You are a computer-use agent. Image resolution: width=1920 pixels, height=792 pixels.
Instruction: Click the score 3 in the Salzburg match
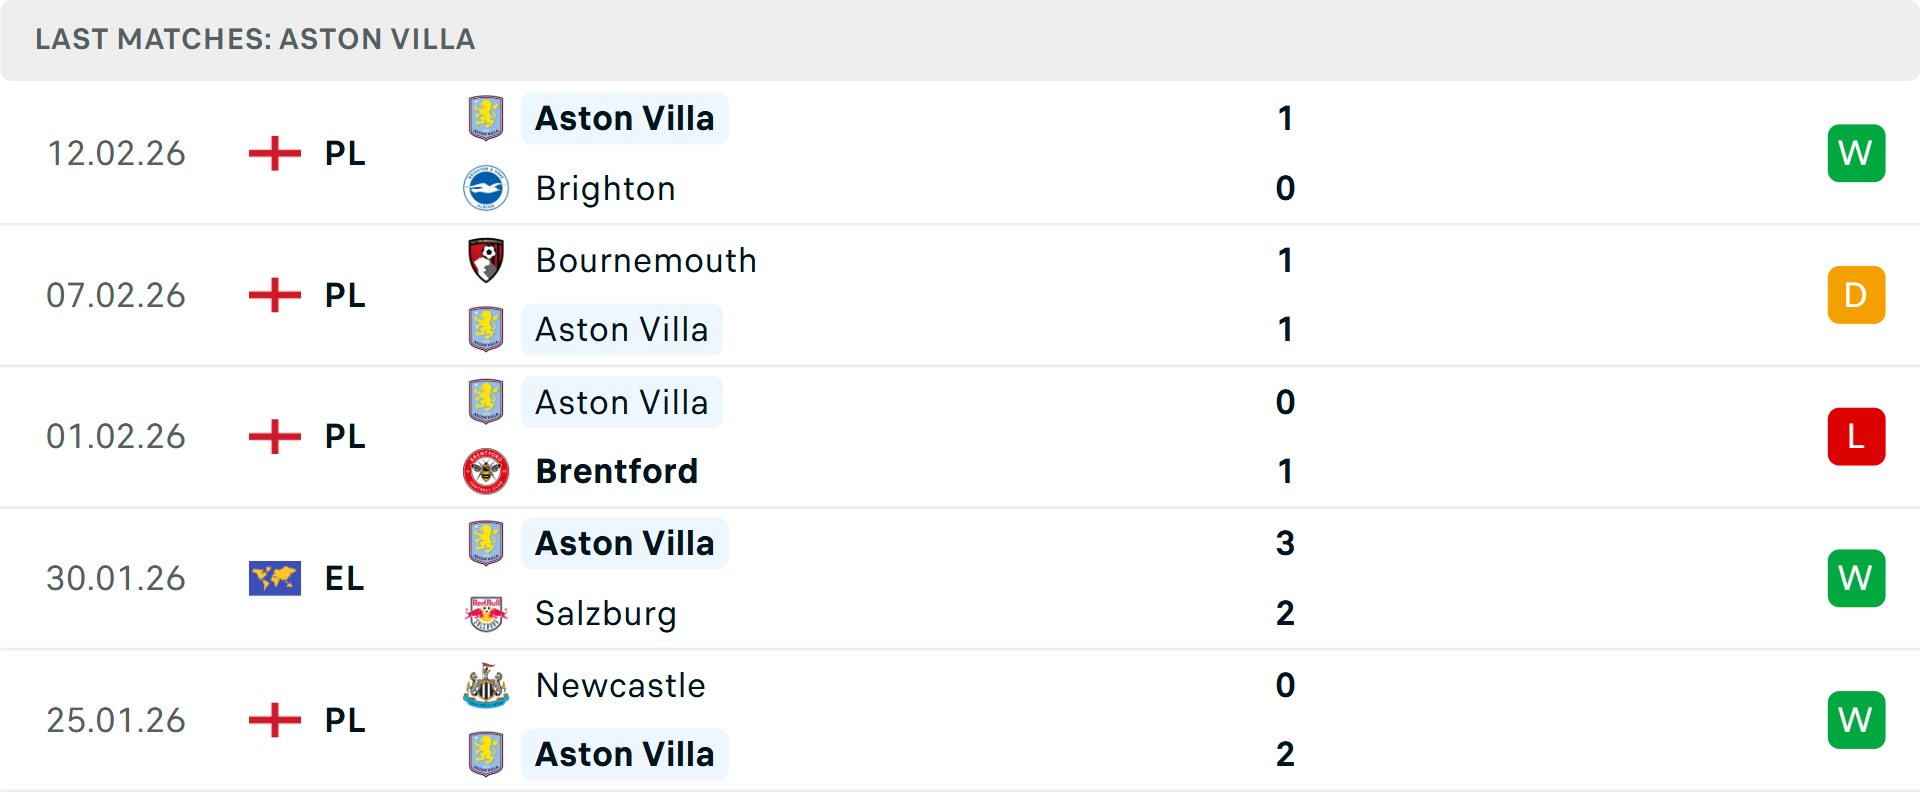[1286, 544]
